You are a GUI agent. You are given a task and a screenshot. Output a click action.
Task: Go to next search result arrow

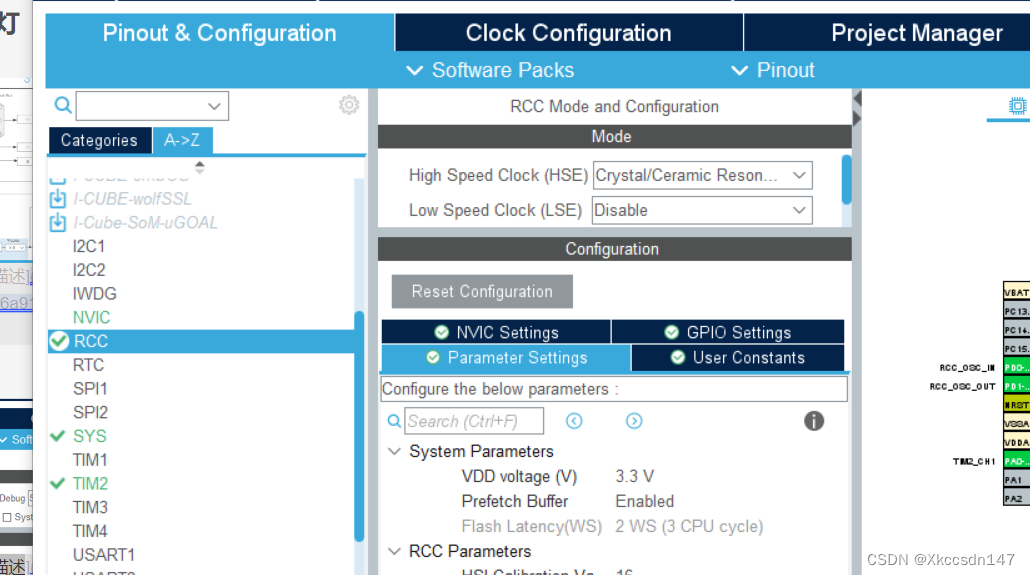(x=634, y=421)
